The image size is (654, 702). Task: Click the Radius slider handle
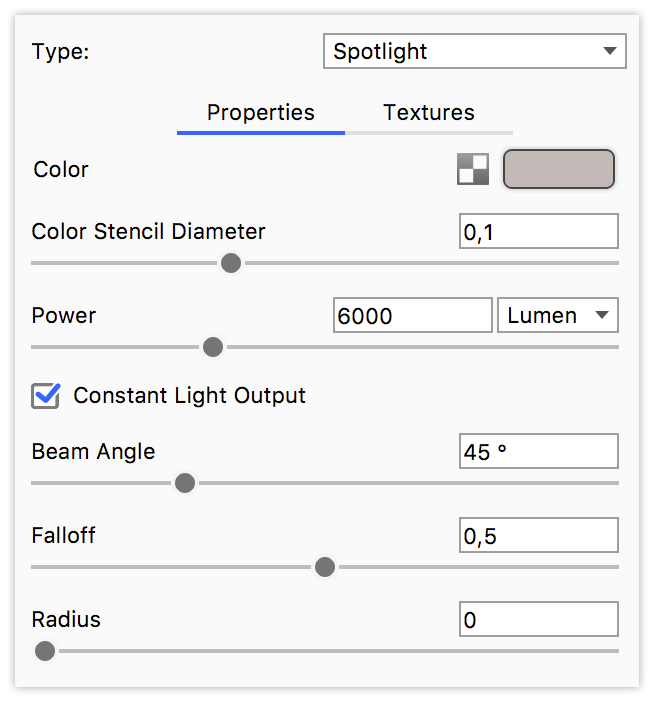(45, 651)
